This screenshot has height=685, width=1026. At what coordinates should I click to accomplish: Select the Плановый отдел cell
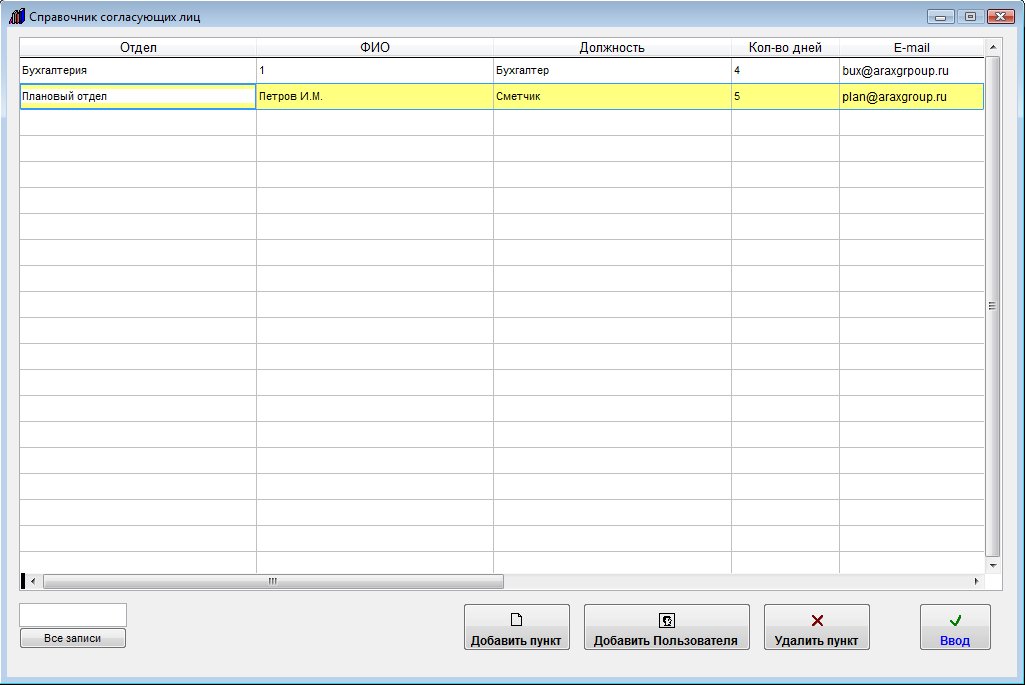[138, 96]
